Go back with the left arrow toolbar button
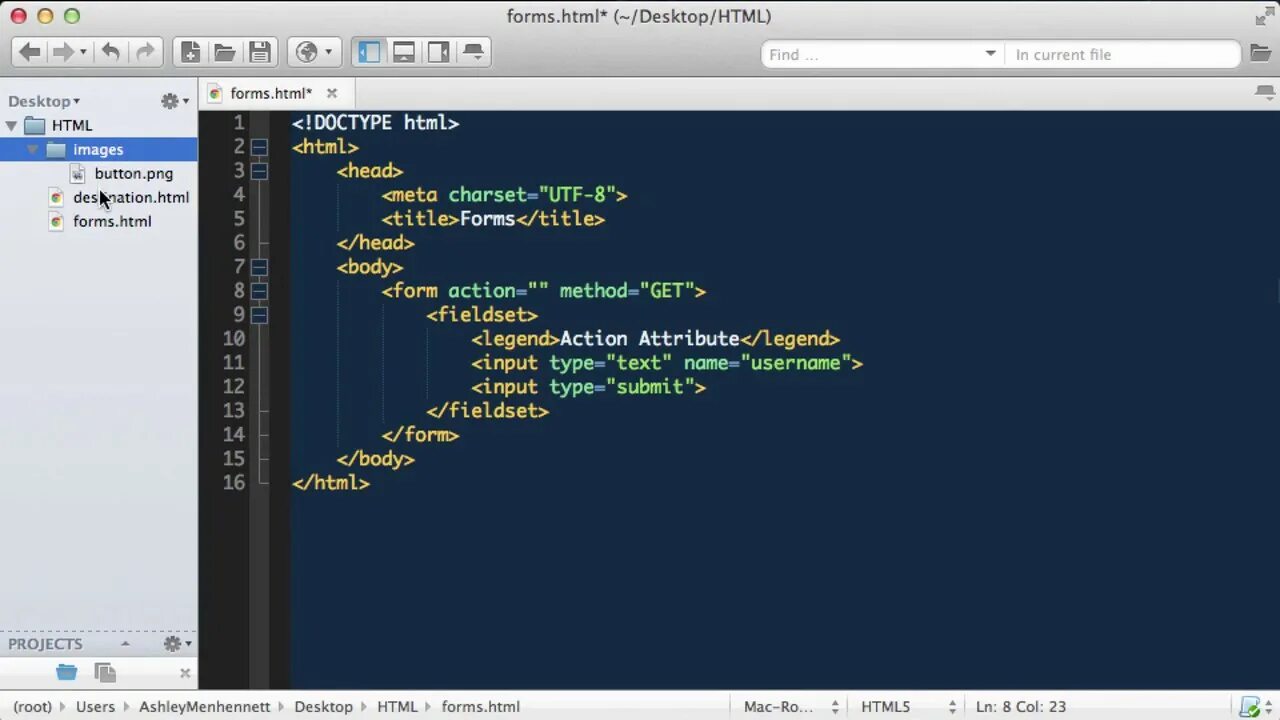The image size is (1280, 720). pos(30,52)
